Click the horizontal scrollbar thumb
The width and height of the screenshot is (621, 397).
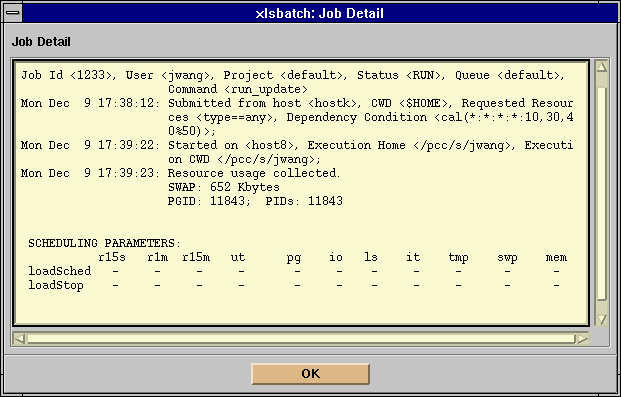(x=301, y=339)
